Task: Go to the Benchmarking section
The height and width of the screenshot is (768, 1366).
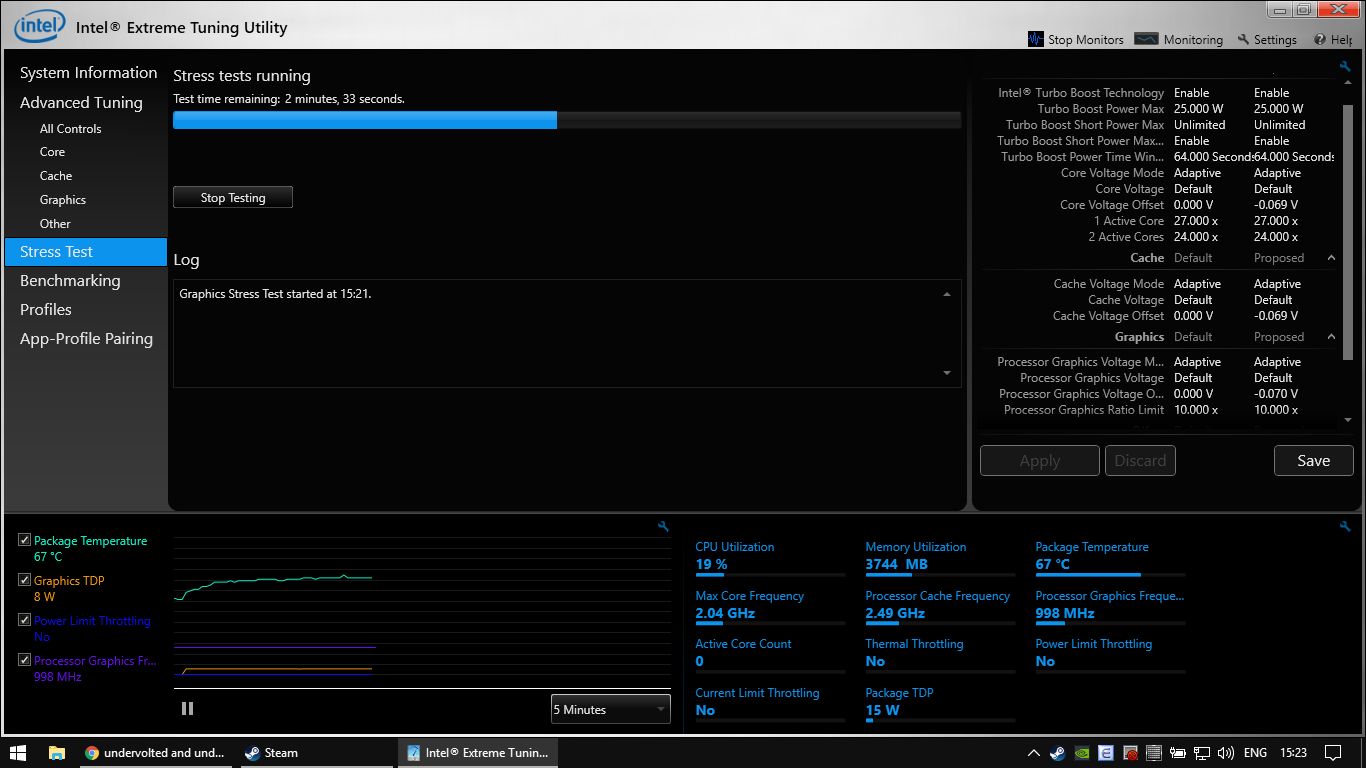Action: [70, 281]
